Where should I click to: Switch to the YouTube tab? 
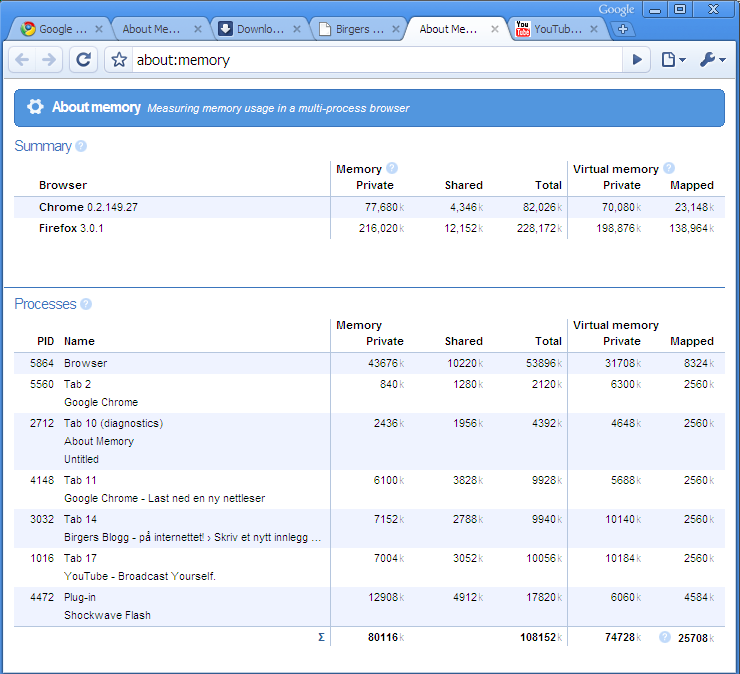(549, 29)
